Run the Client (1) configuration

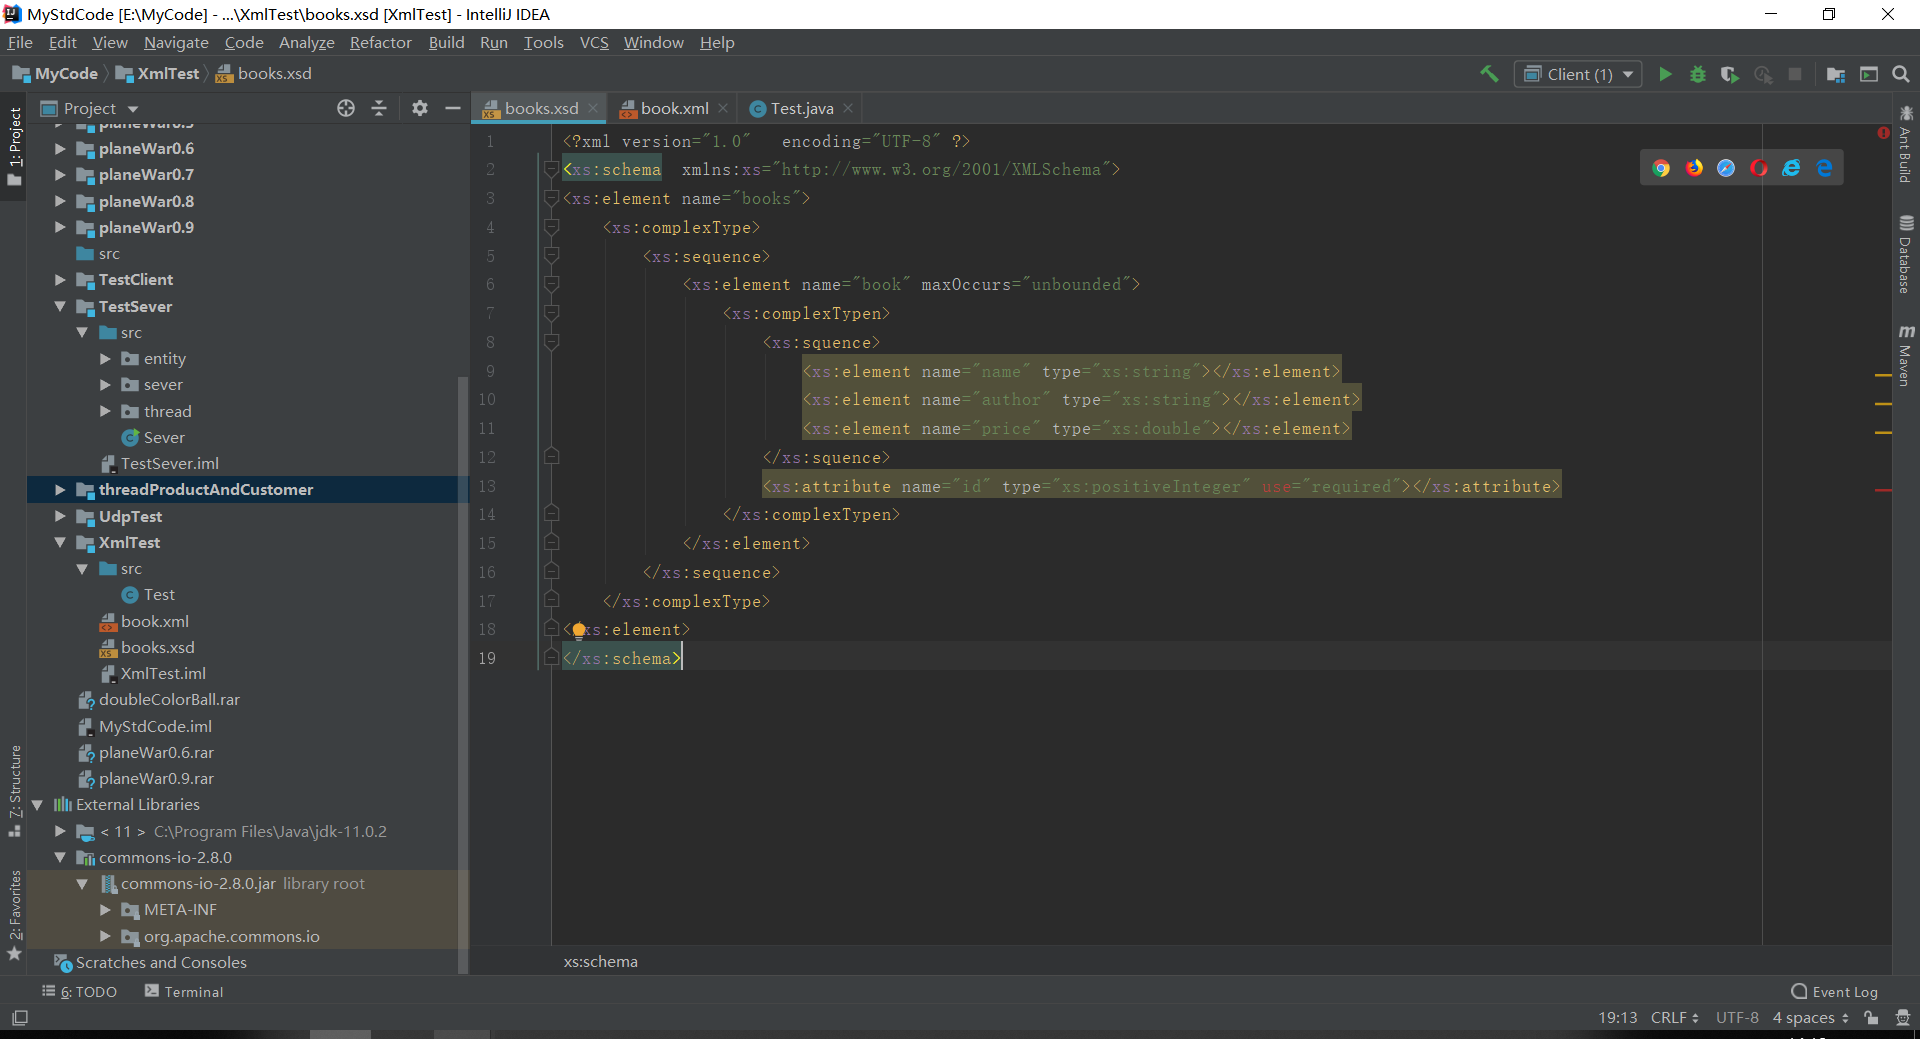(1665, 74)
